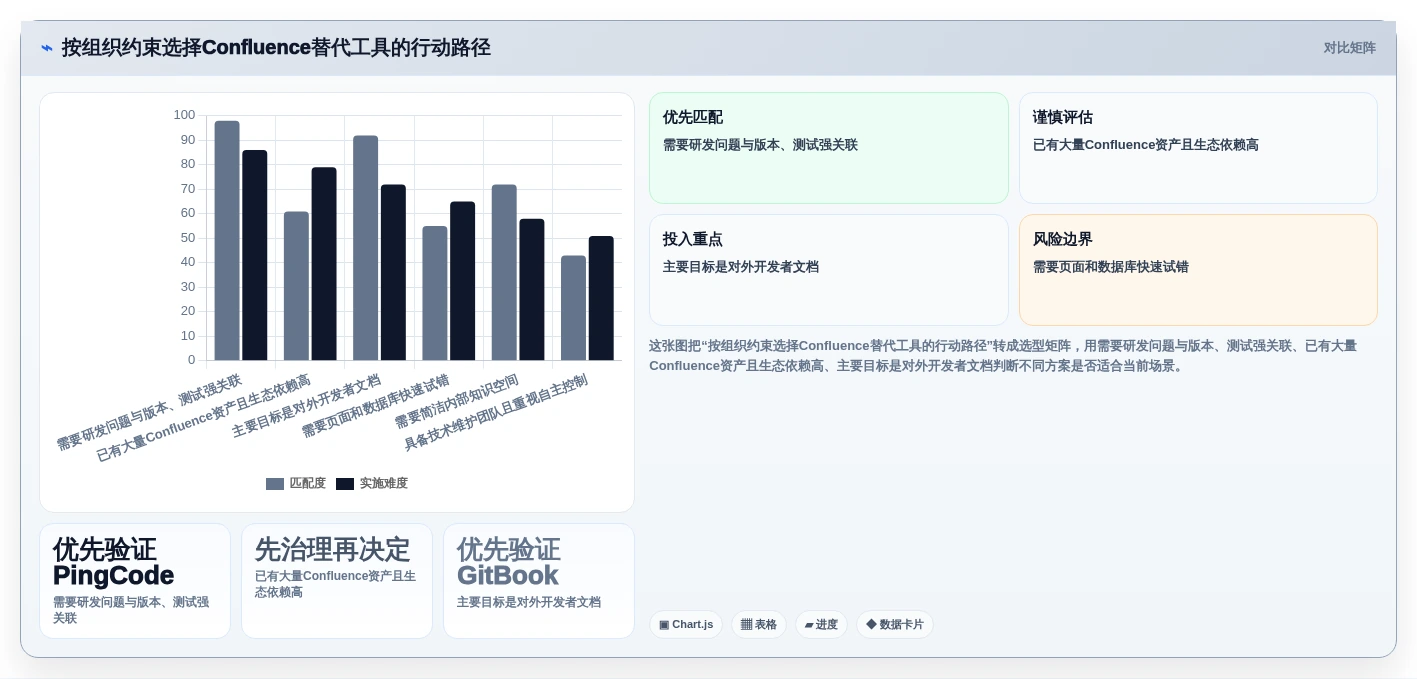Click axis label 需要页面和数据库快速试错

coord(375,406)
